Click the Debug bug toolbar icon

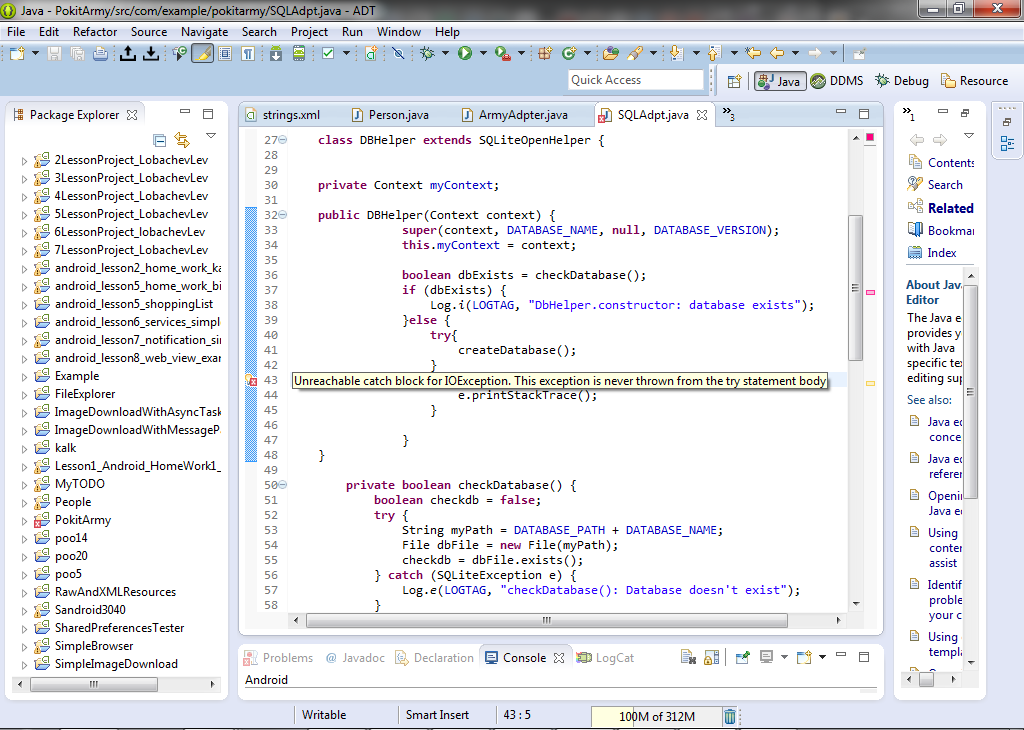tap(427, 54)
